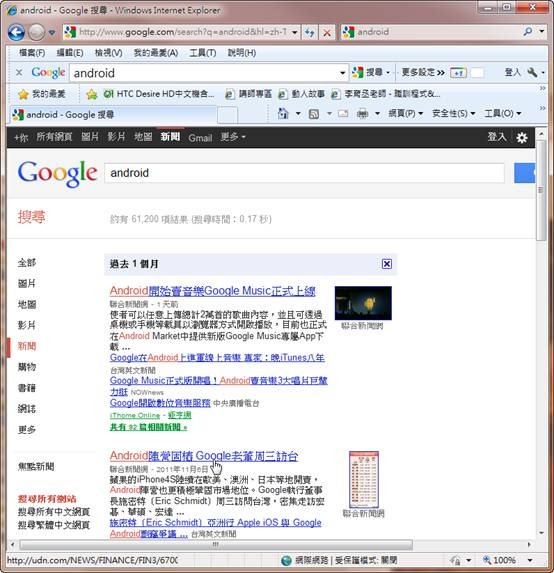
Task: Click the Google Toolbar wrench settings icon
Action: click(x=532, y=72)
